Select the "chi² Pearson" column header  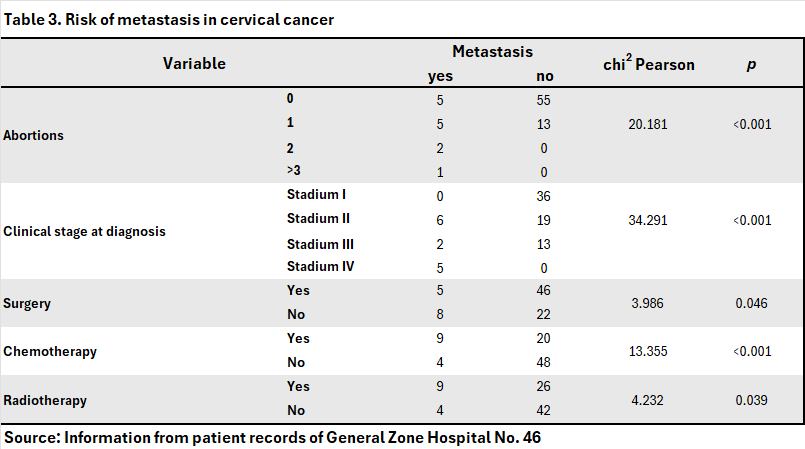(x=648, y=64)
